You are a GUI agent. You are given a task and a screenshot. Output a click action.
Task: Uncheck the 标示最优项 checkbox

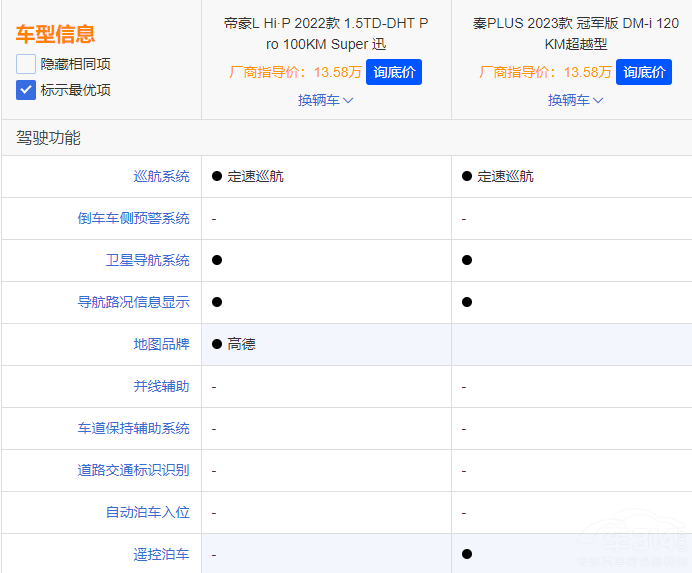pyautogui.click(x=26, y=90)
